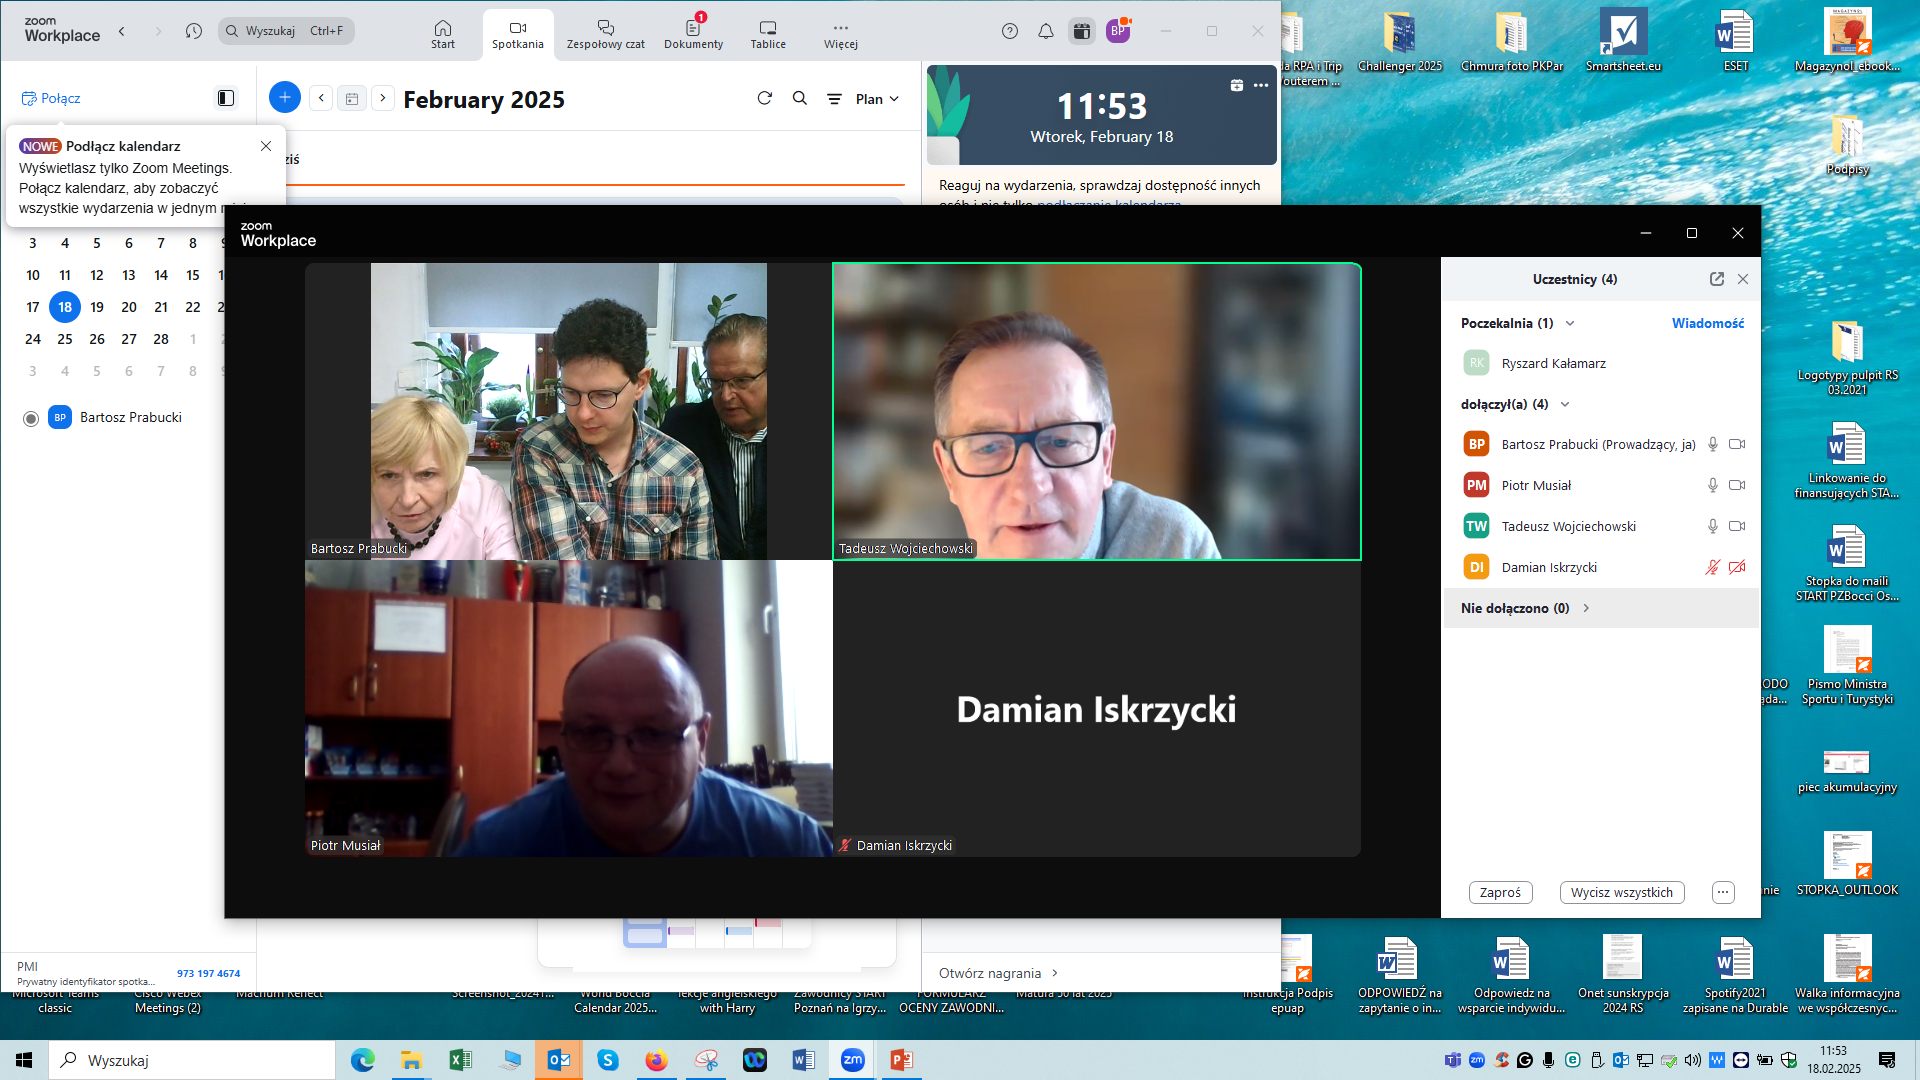Toggle Damian Iskrzycki's disabled camera icon
The width and height of the screenshot is (1920, 1080).
pyautogui.click(x=1737, y=567)
